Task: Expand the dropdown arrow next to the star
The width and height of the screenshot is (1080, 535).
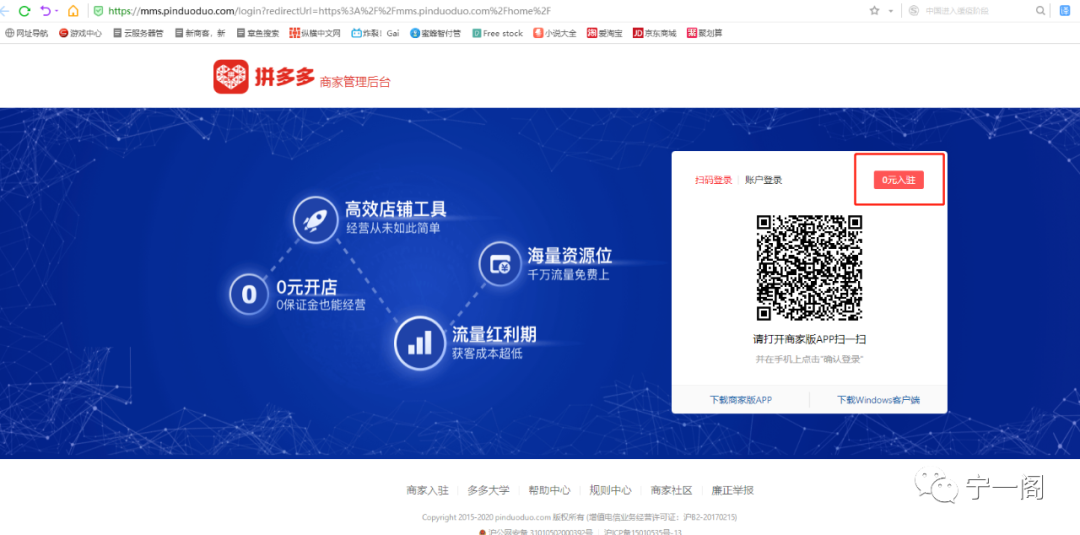Action: pos(891,12)
